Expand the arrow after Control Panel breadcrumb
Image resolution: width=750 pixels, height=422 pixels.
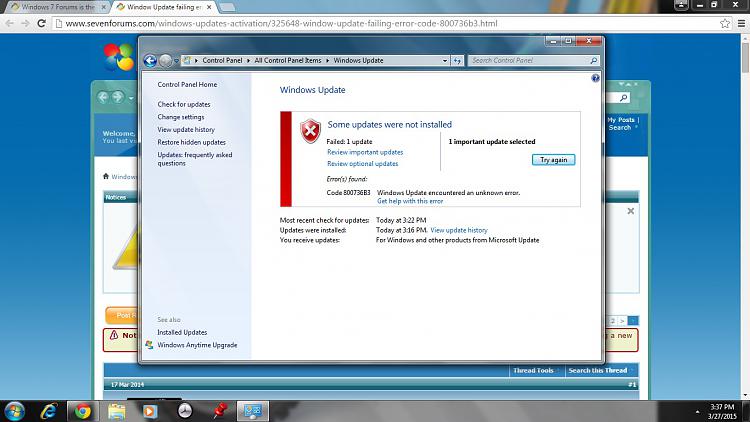click(x=248, y=60)
